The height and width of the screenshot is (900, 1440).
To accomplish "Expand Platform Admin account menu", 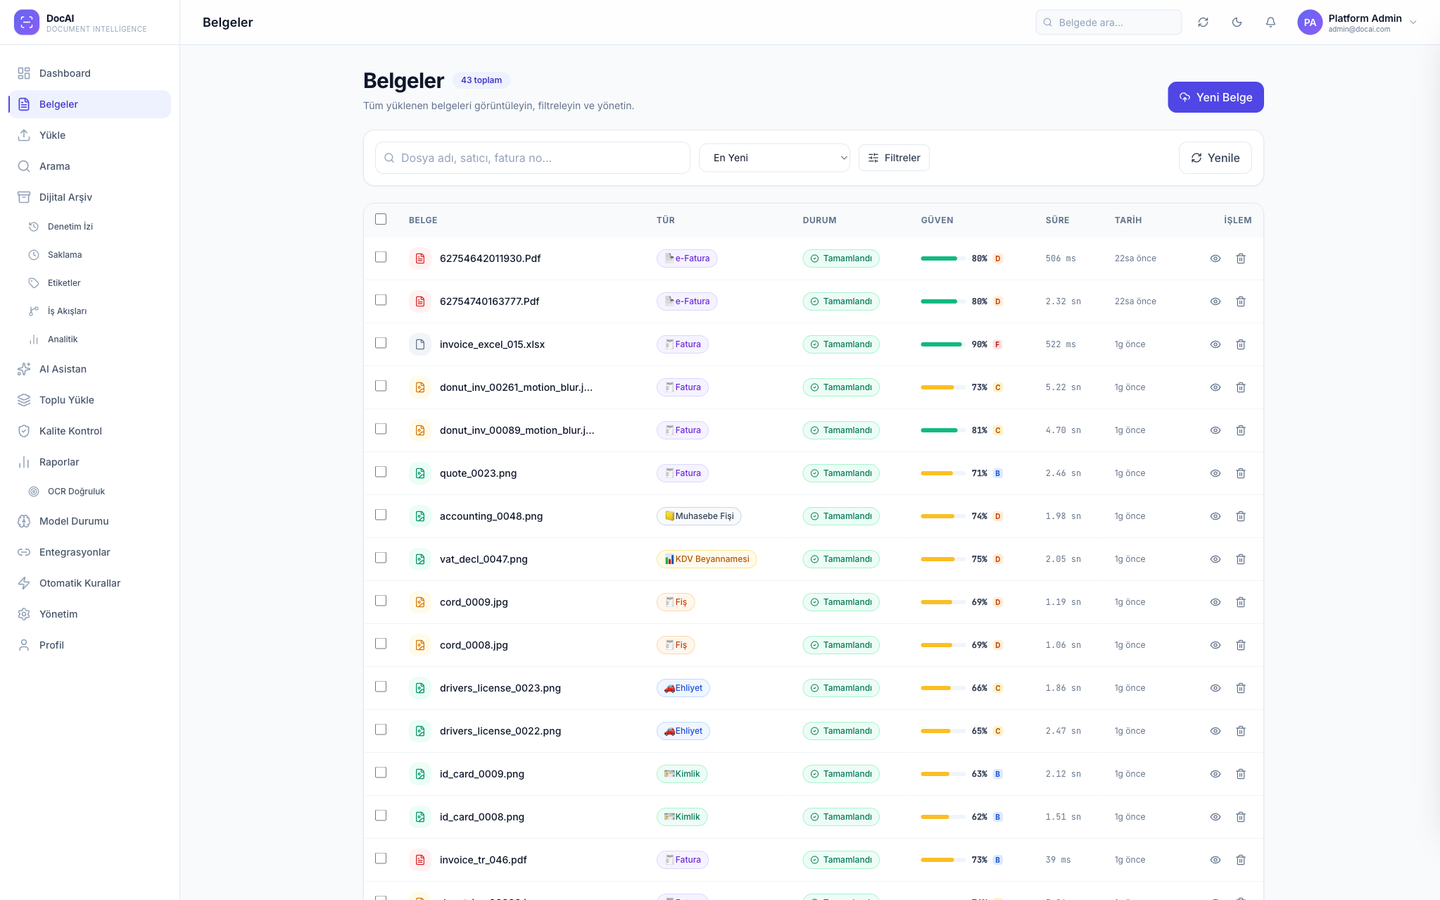I will (1357, 22).
